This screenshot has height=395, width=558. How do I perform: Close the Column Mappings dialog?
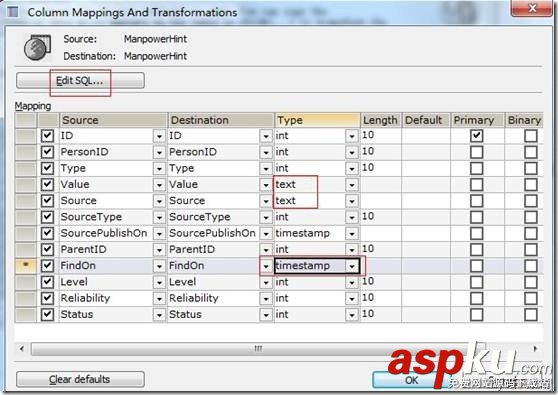click(532, 8)
